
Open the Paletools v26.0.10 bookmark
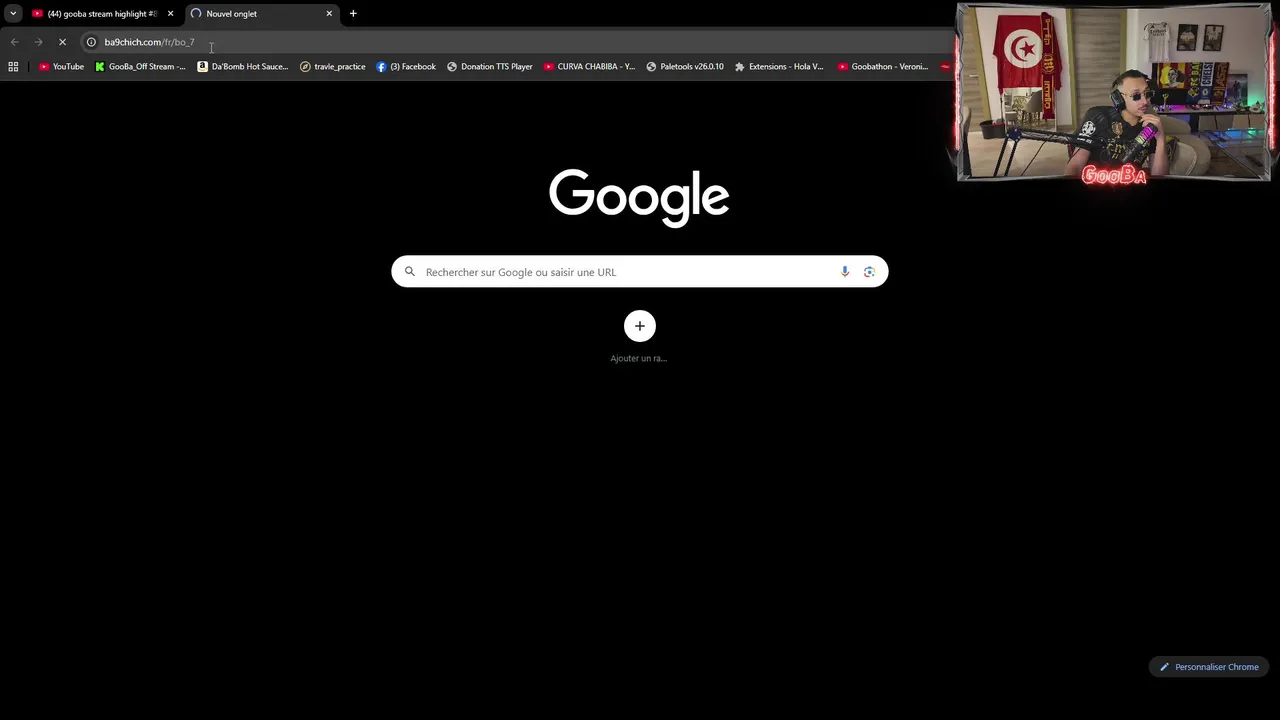685,67
